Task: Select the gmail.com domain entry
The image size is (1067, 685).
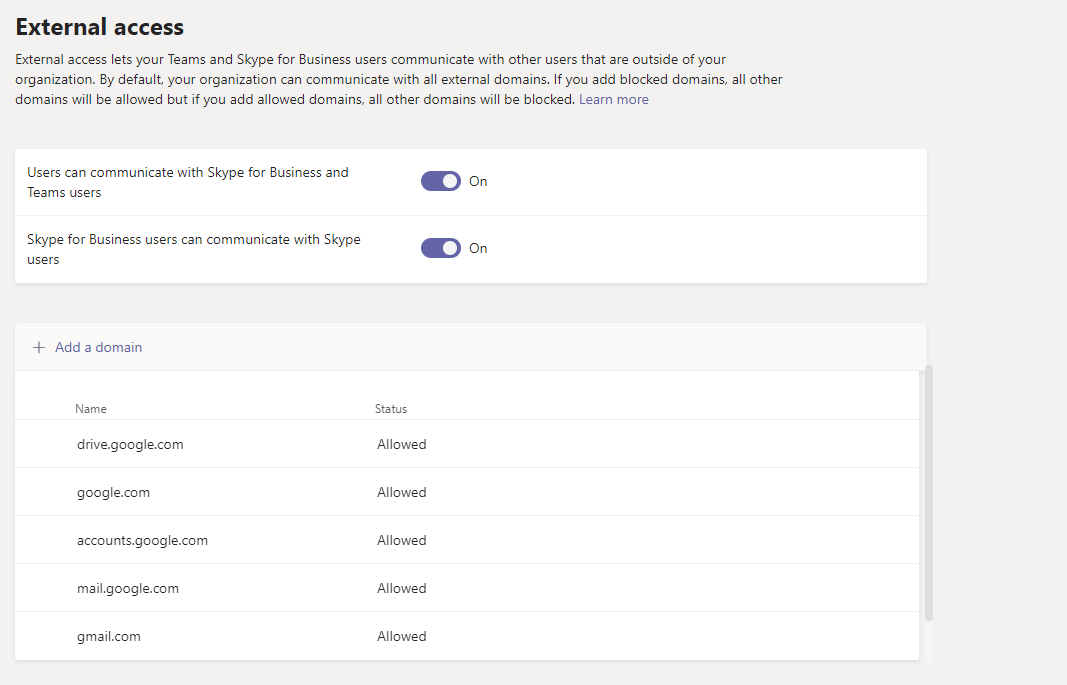Action: pyautogui.click(x=109, y=636)
